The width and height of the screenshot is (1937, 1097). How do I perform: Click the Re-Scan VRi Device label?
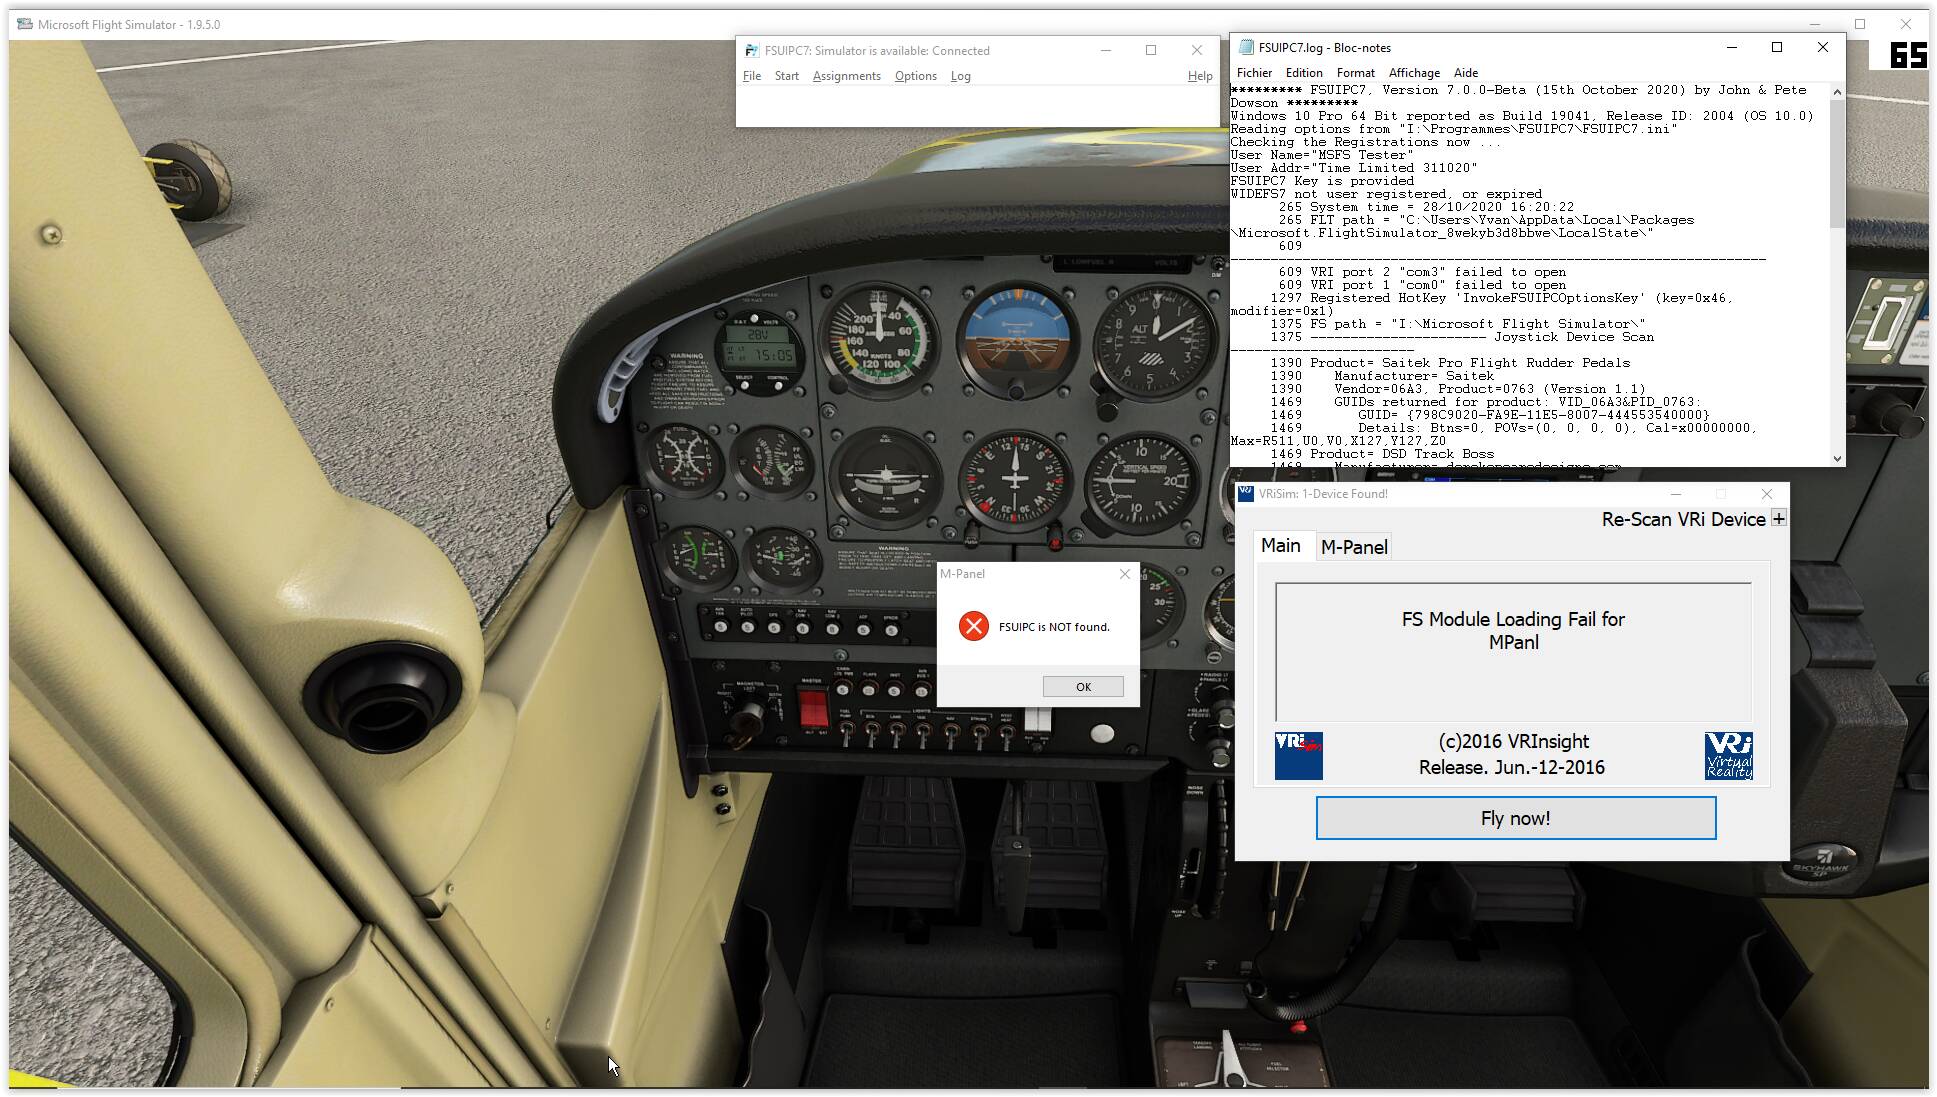[1683, 519]
